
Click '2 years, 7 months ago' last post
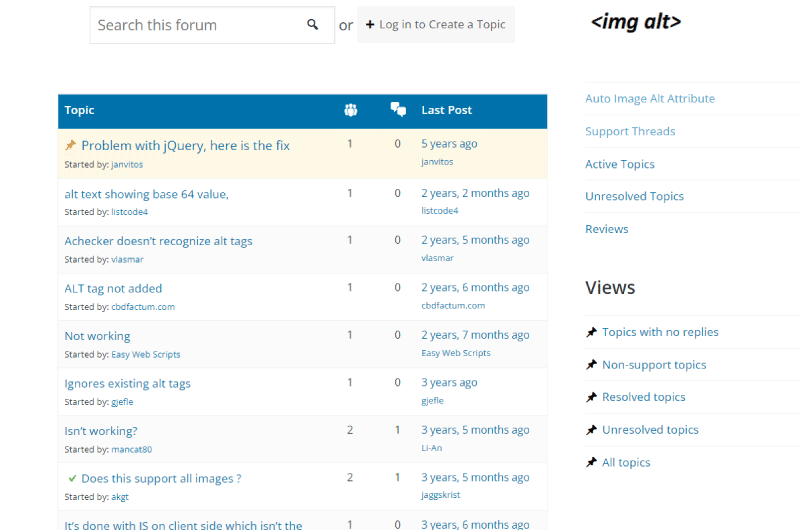click(476, 335)
